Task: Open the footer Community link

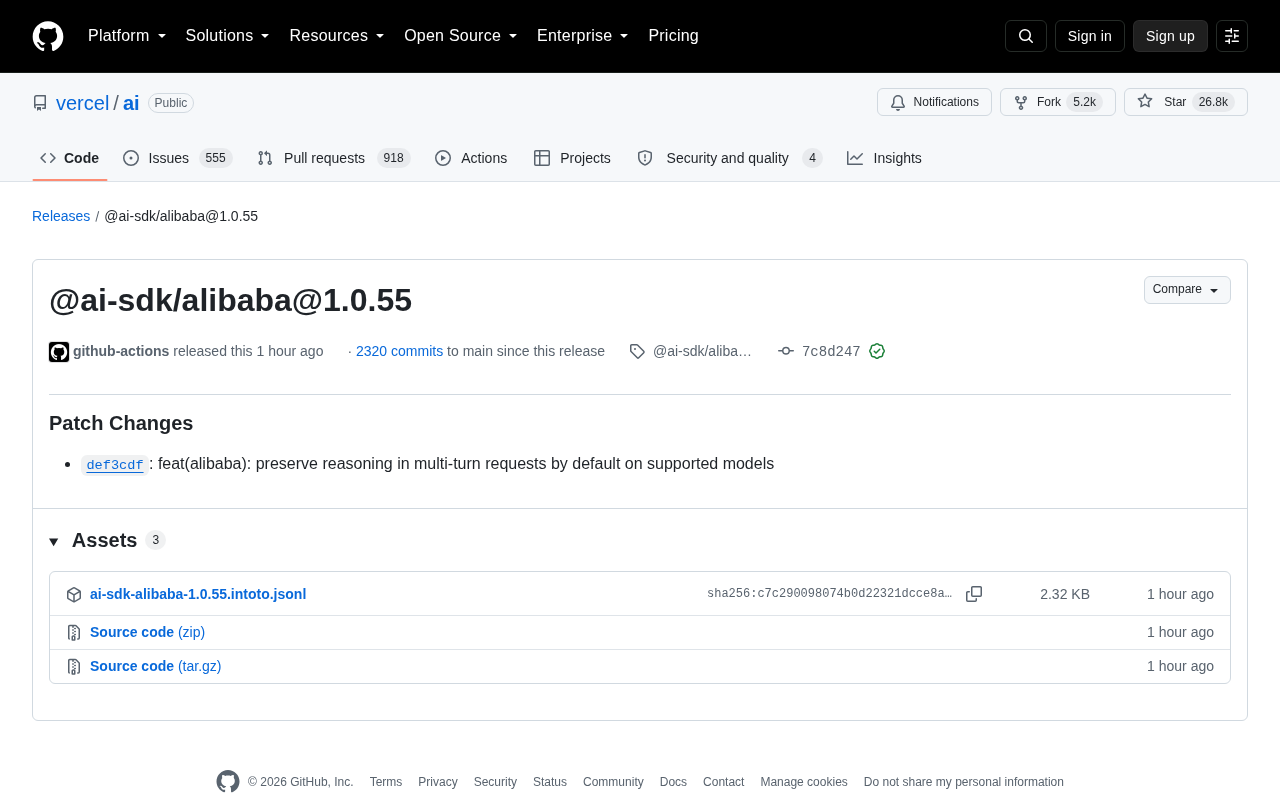Action: pos(613,782)
